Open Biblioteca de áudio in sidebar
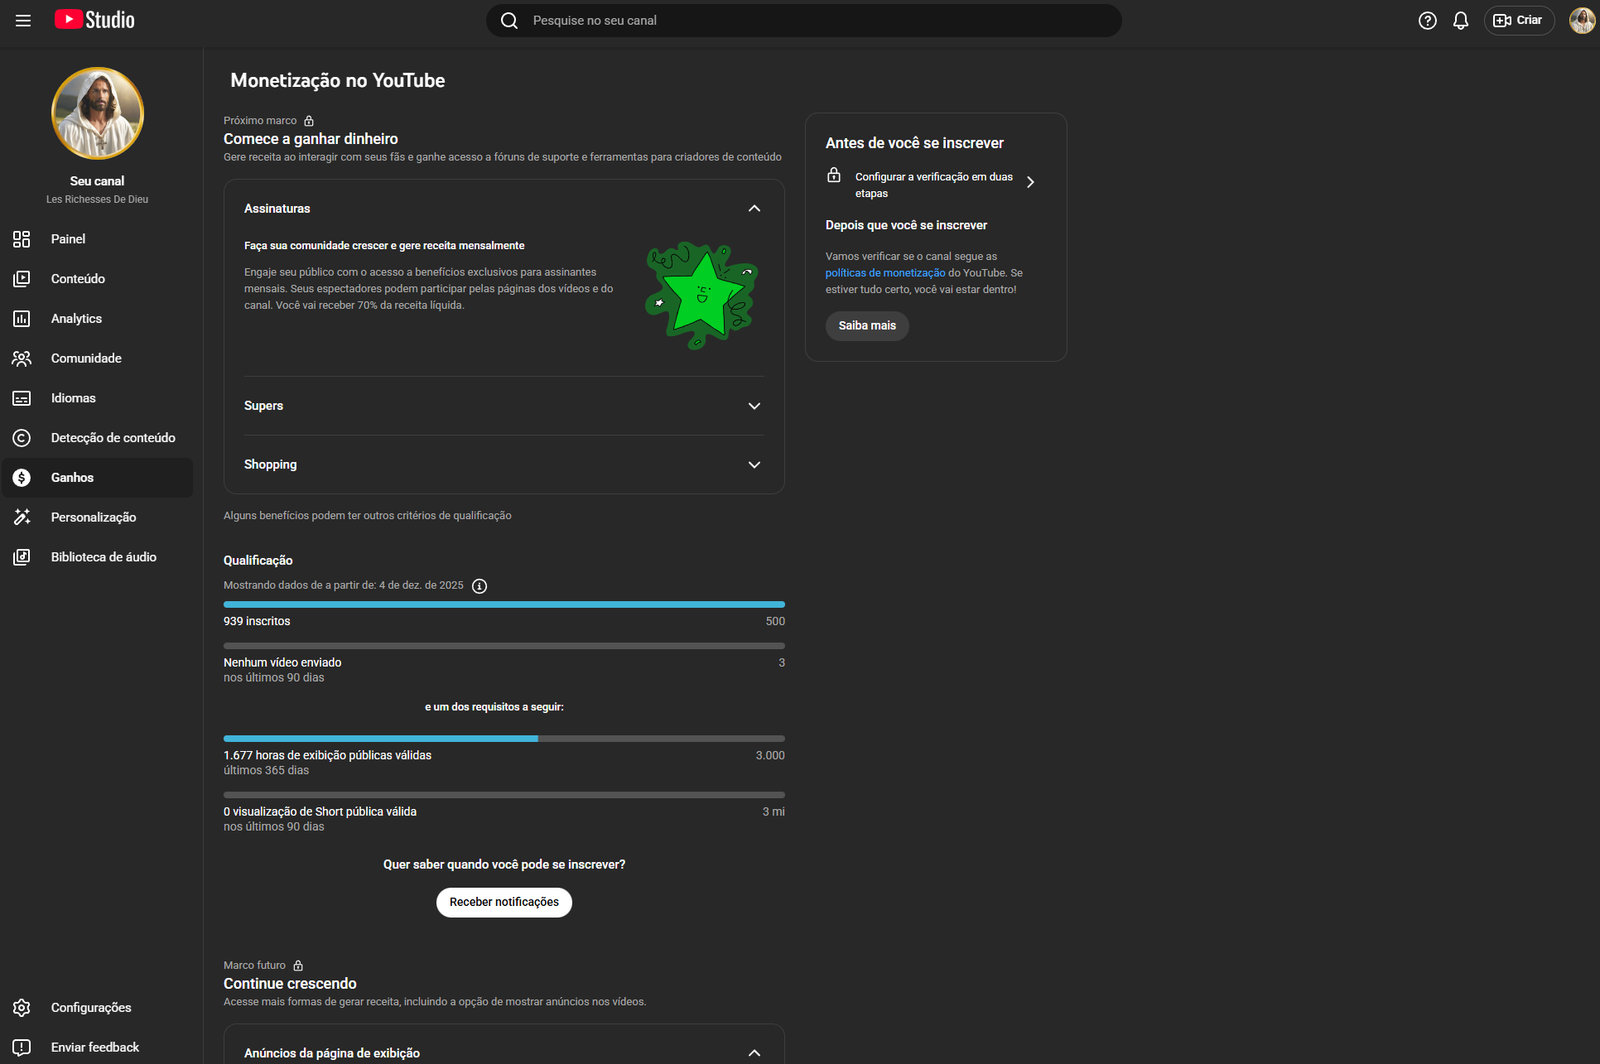This screenshot has height=1064, width=1600. [x=97, y=557]
